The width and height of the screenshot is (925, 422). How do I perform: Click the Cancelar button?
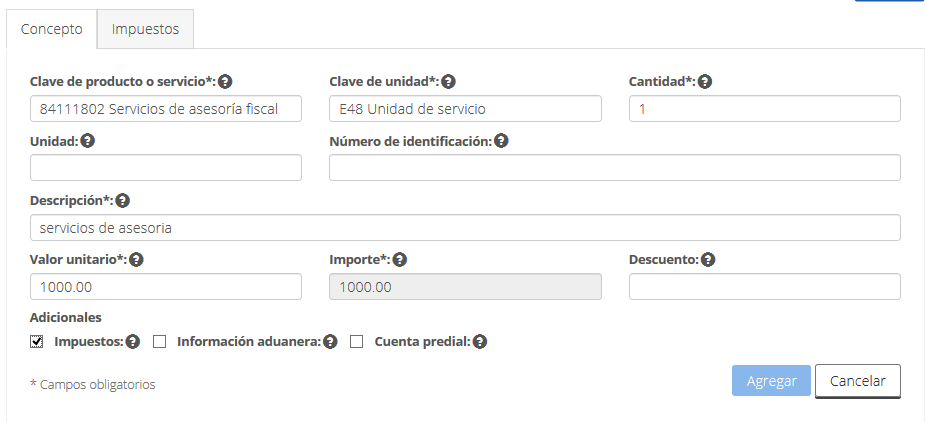pos(858,381)
